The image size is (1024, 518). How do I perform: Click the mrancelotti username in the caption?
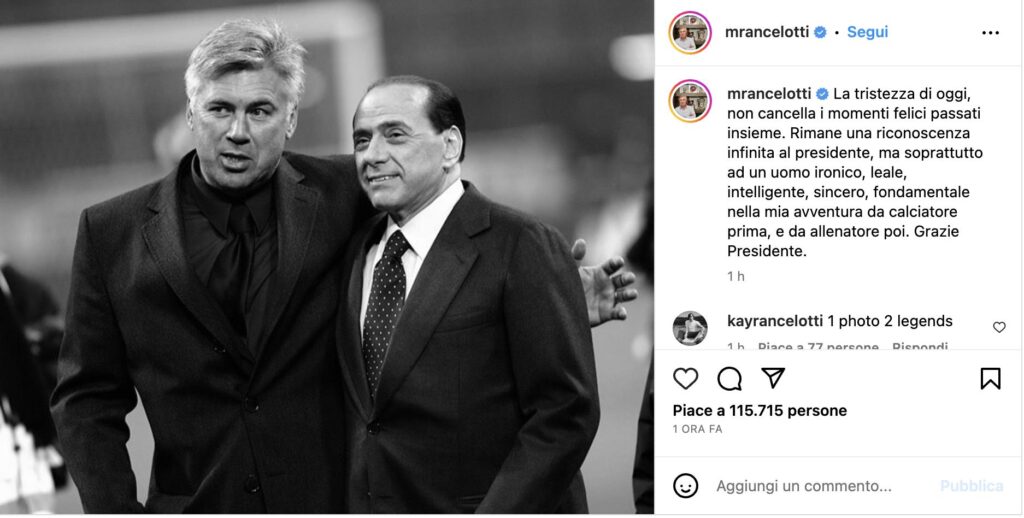769,94
